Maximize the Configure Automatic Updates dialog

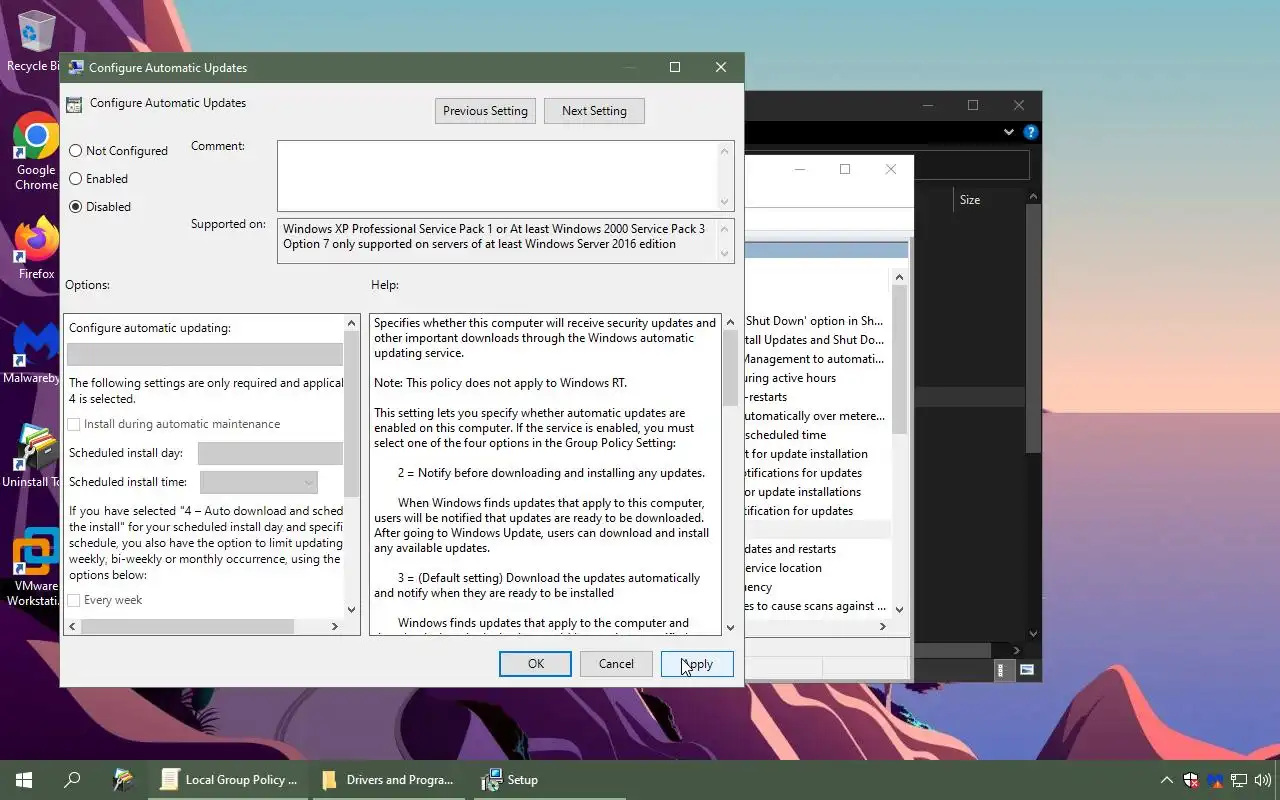point(675,68)
